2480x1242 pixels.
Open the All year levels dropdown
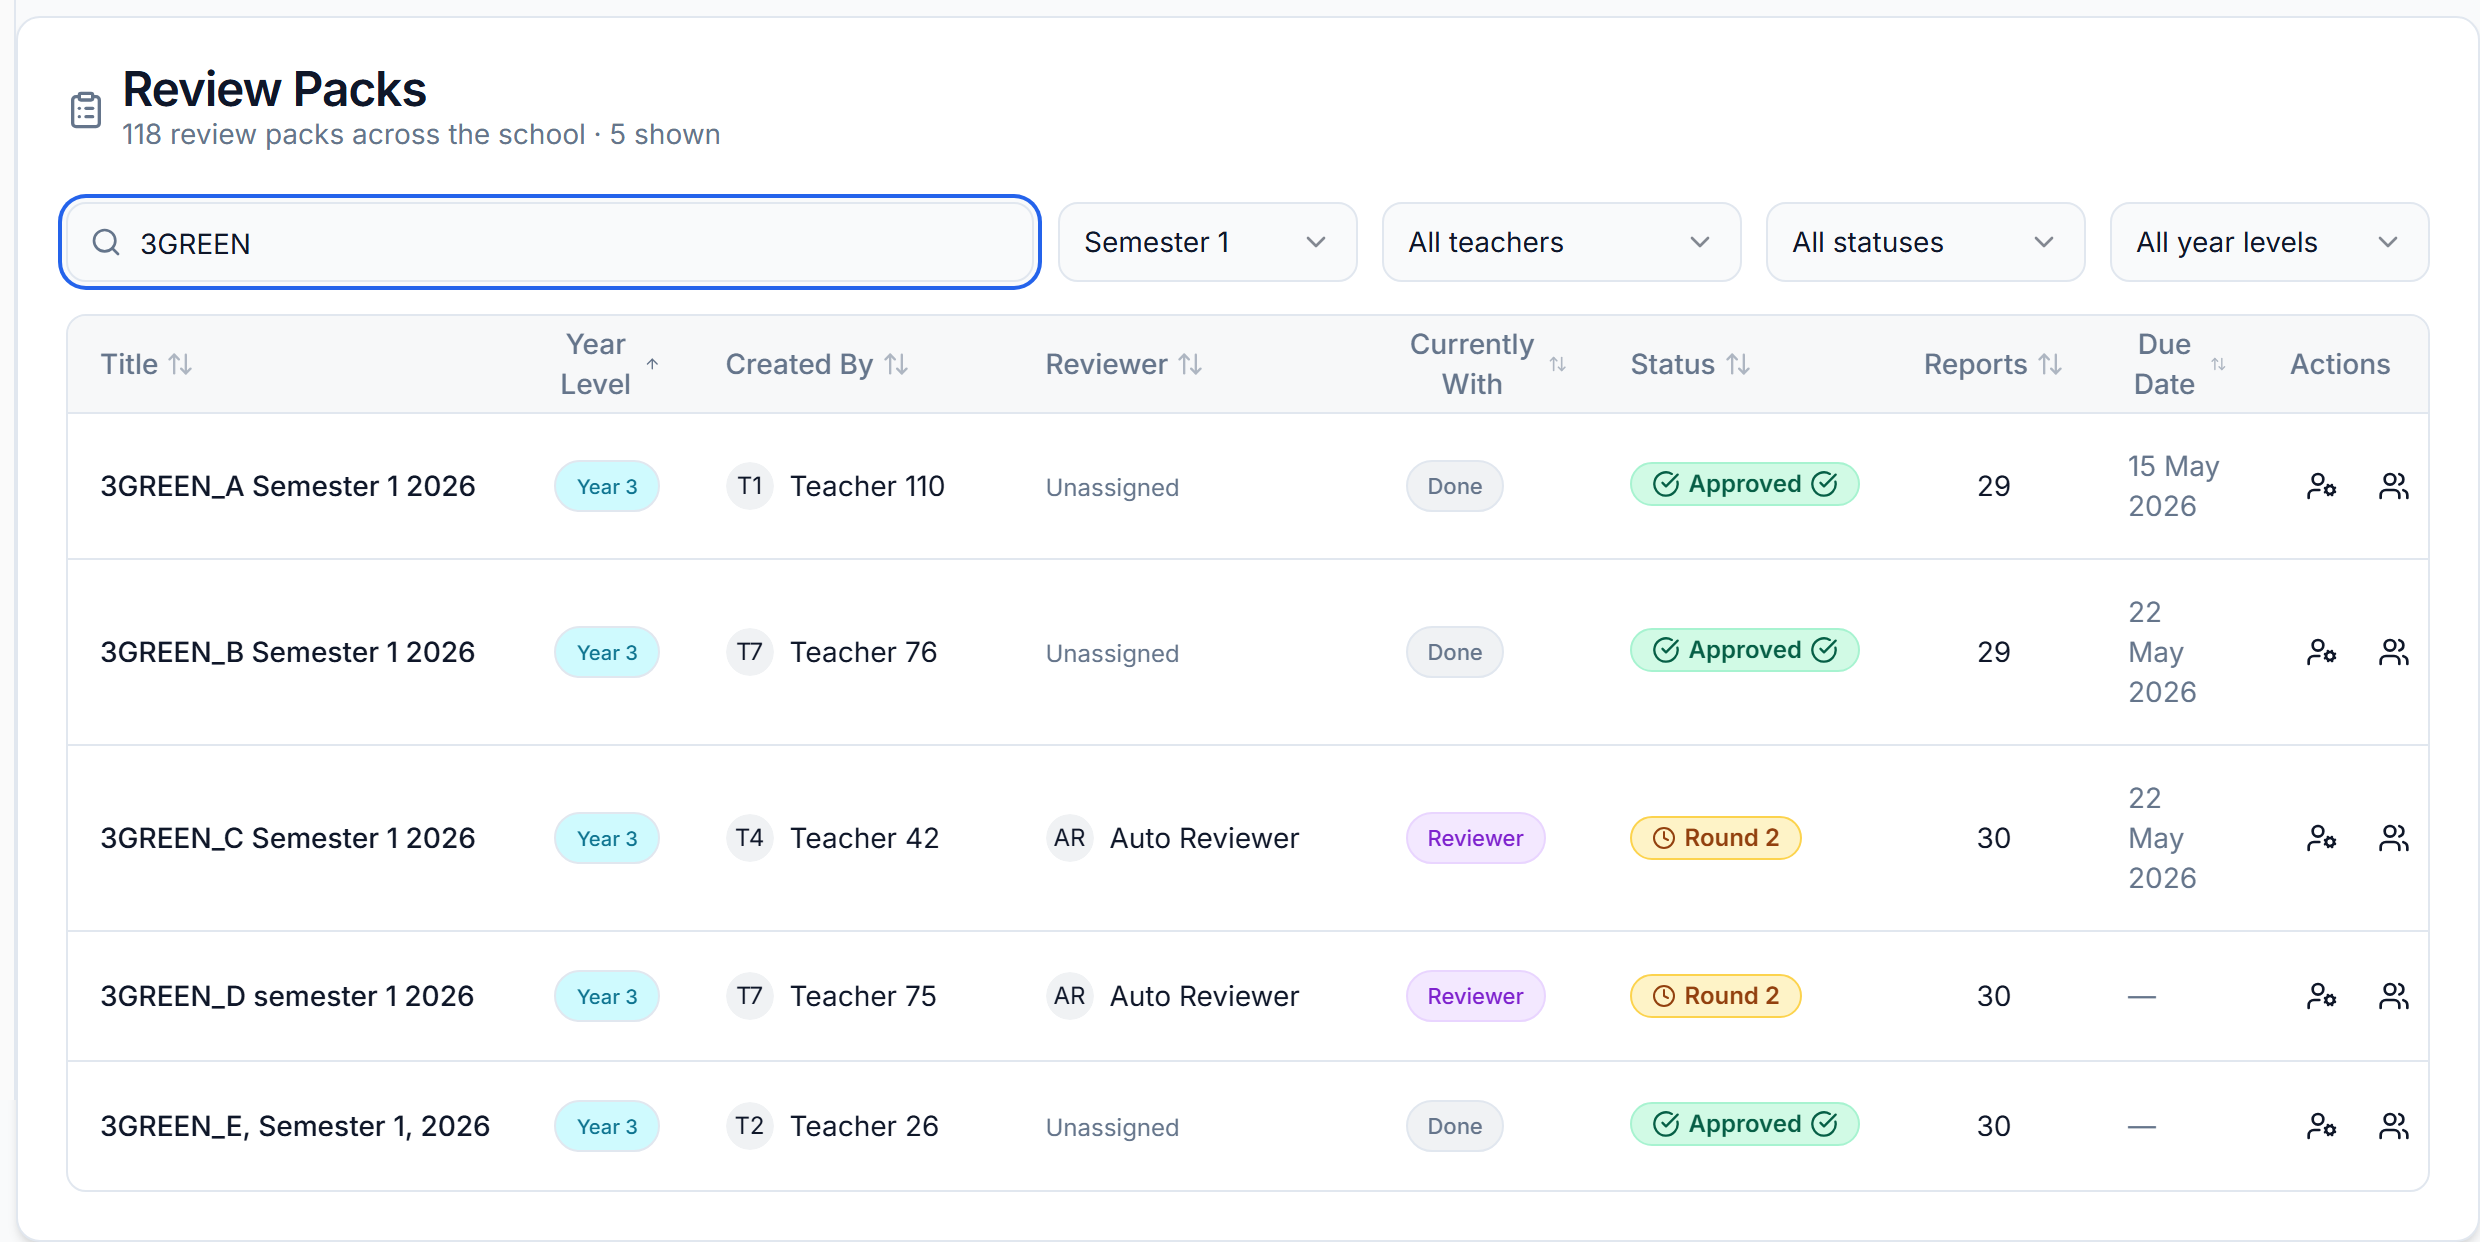coord(2269,242)
